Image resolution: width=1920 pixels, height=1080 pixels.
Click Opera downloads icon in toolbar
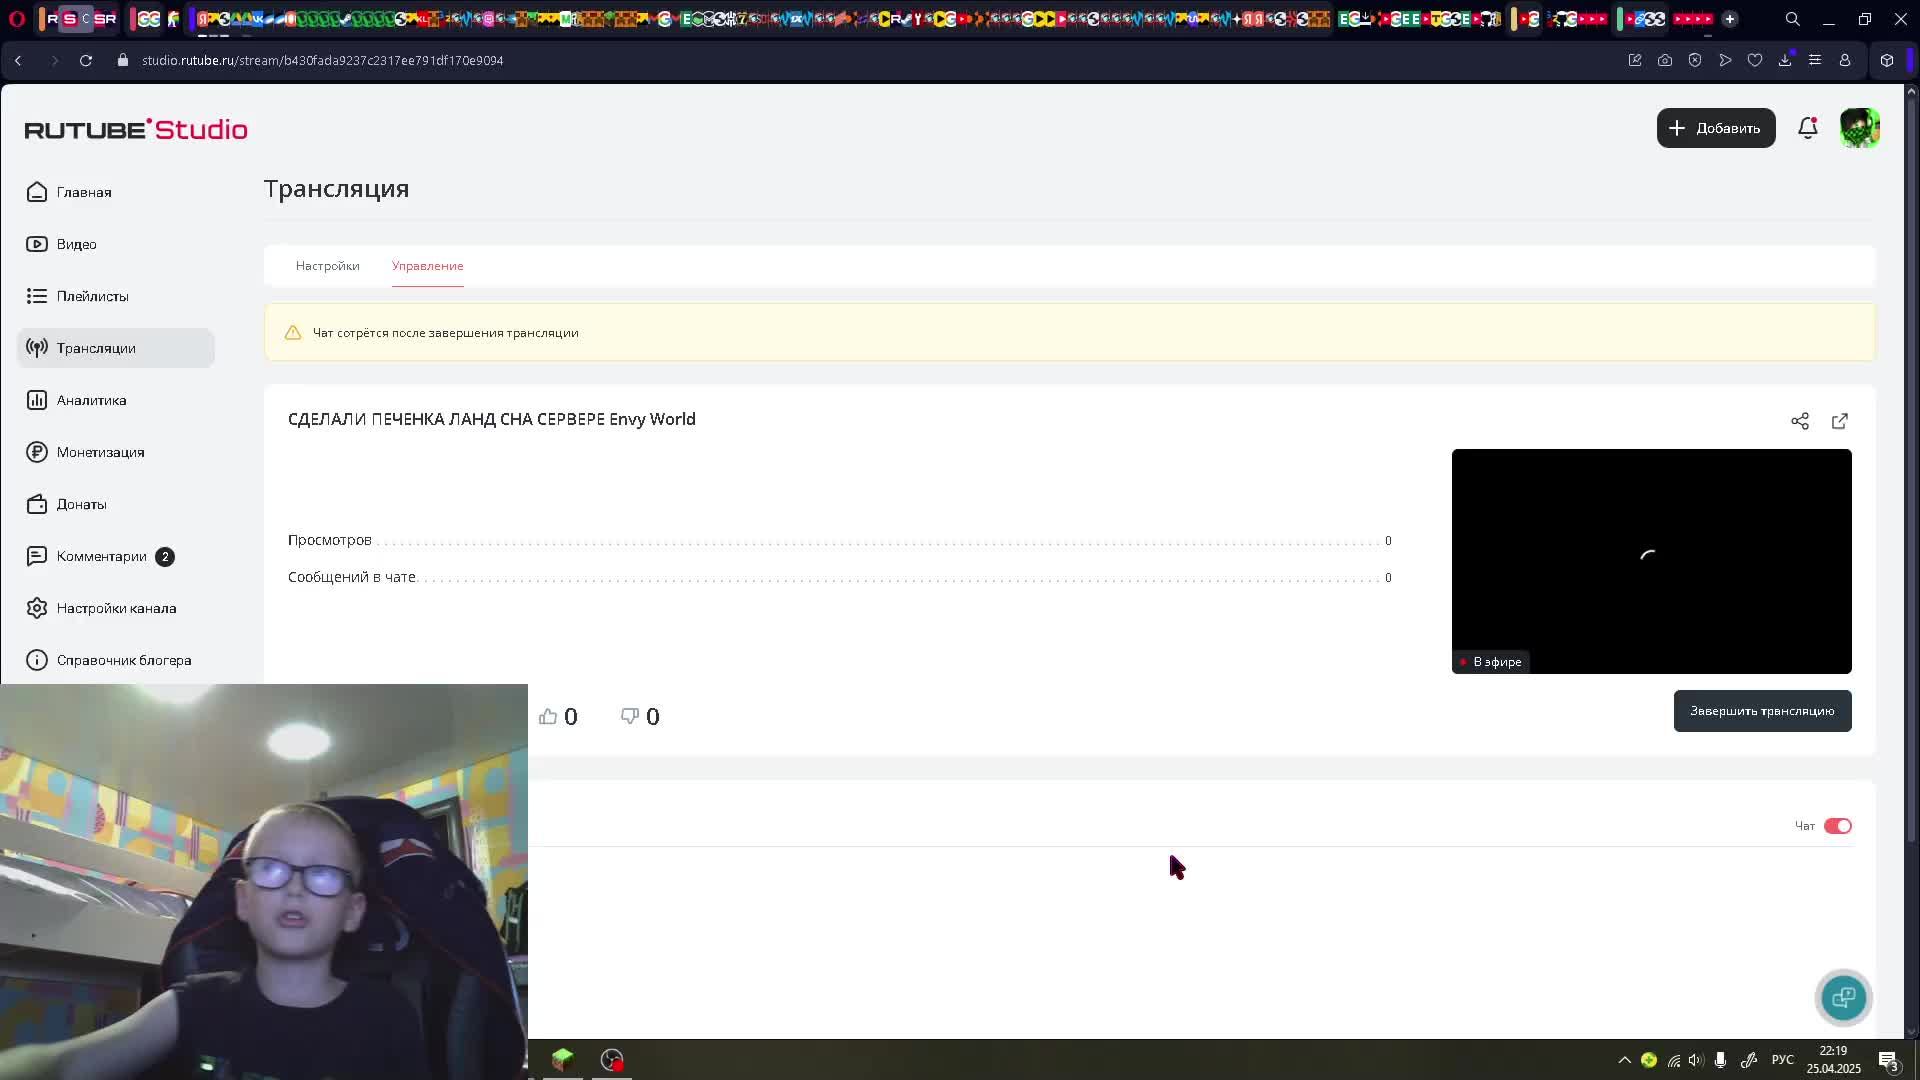[x=1784, y=60]
